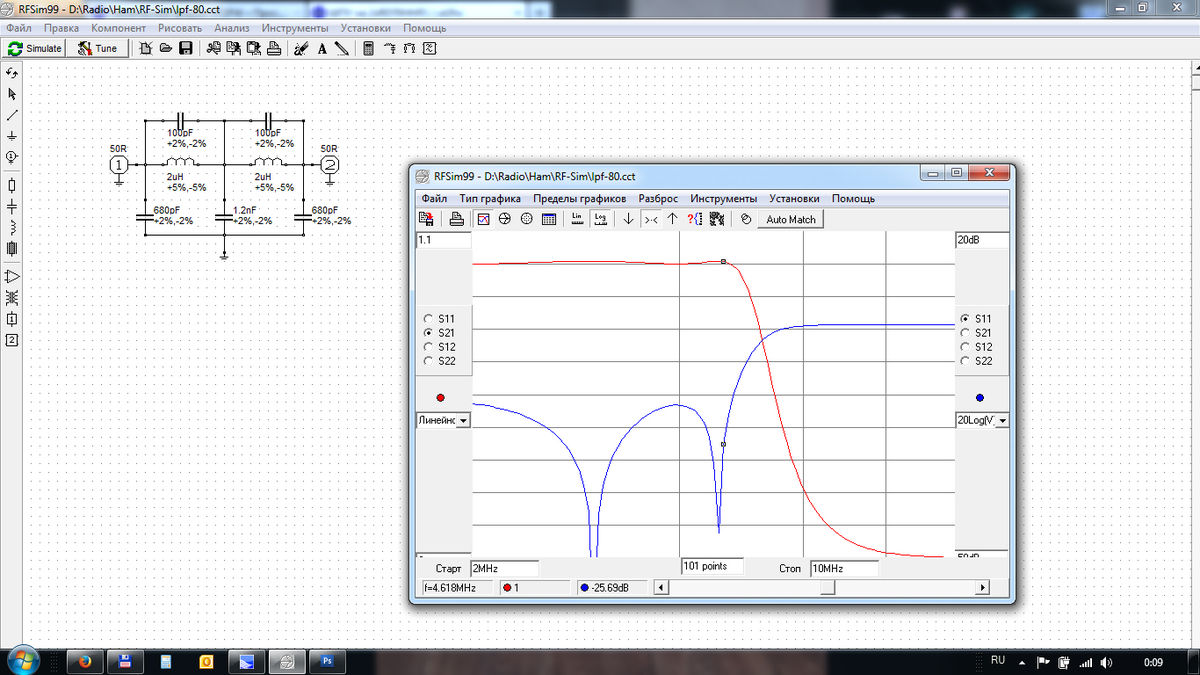The height and width of the screenshot is (675, 1200).
Task: Click the 'Стоп' frequency field showing 10MHz
Action: (x=843, y=568)
